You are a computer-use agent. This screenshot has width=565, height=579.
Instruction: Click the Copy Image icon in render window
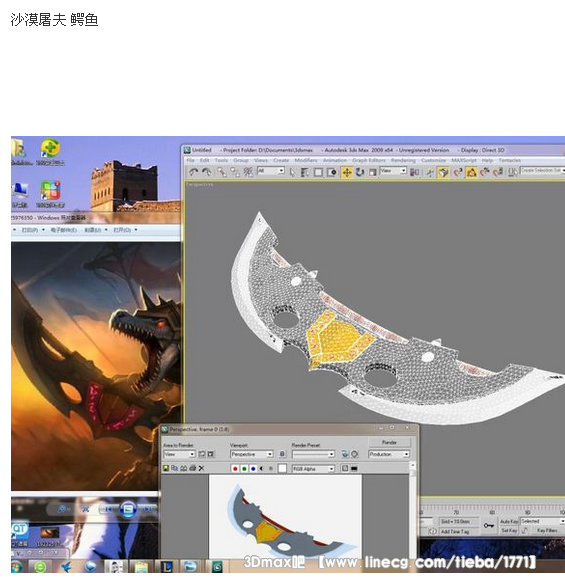(175, 468)
